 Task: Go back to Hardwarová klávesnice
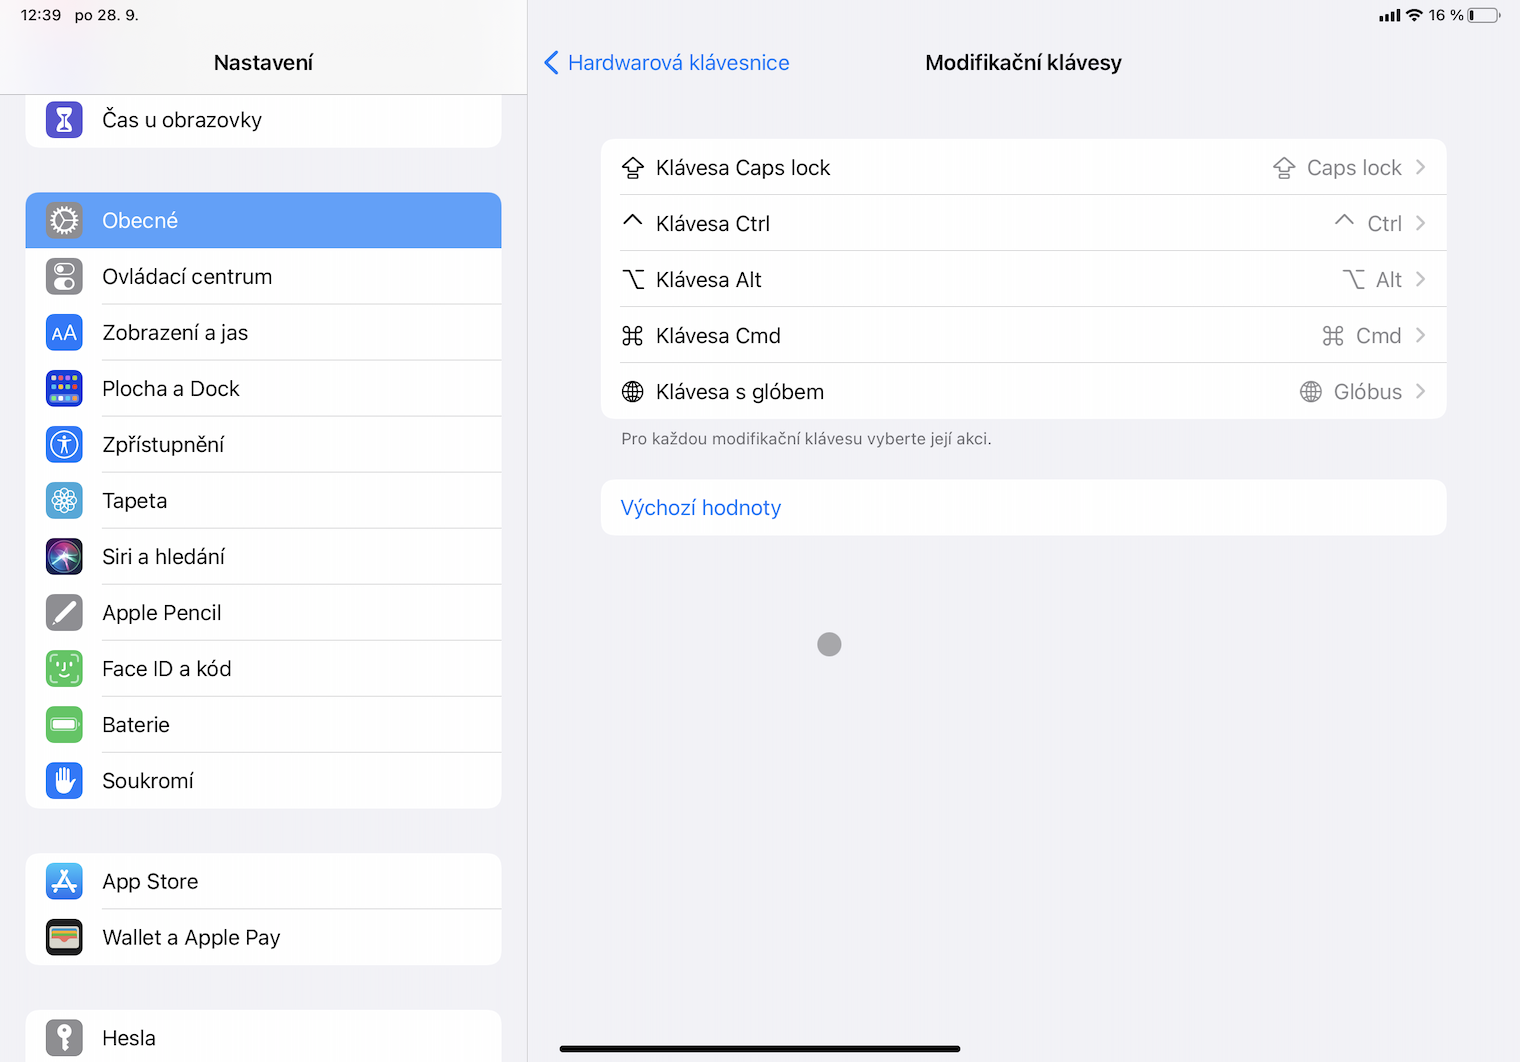667,63
